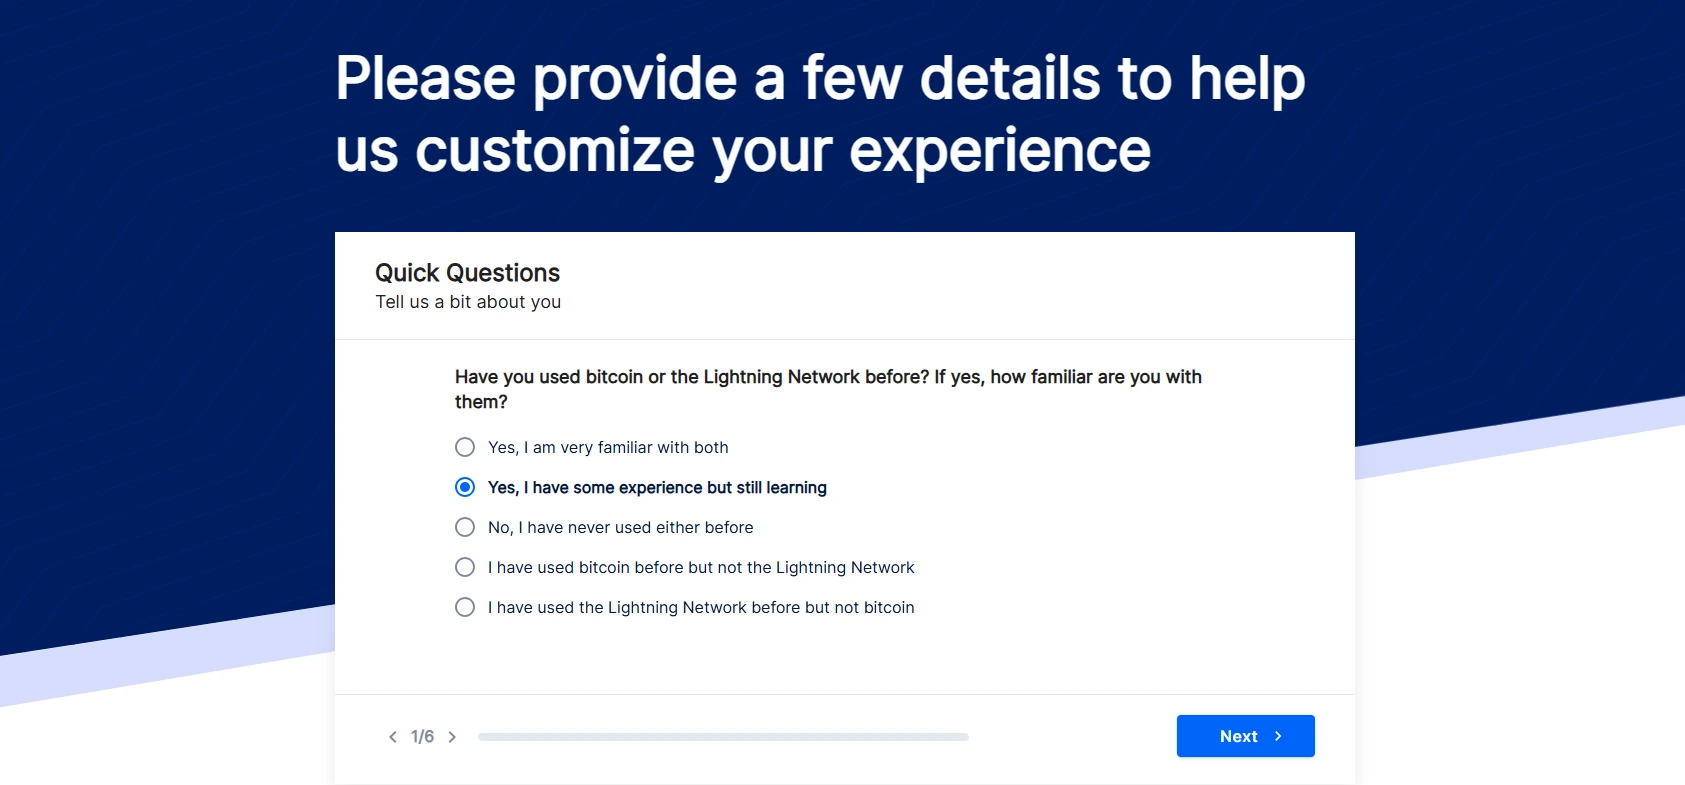Click the "Yes, I am very familiar with both" label
This screenshot has width=1685, height=785.
[608, 447]
